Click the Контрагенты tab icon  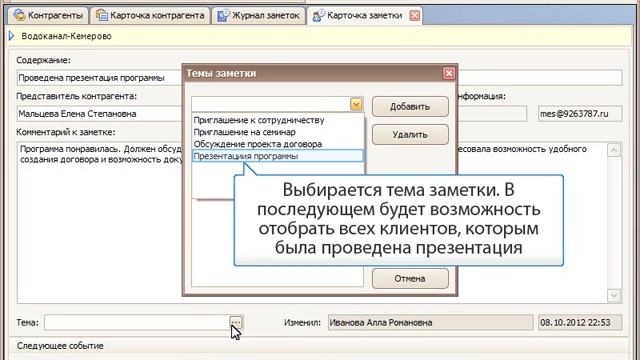tap(19, 16)
